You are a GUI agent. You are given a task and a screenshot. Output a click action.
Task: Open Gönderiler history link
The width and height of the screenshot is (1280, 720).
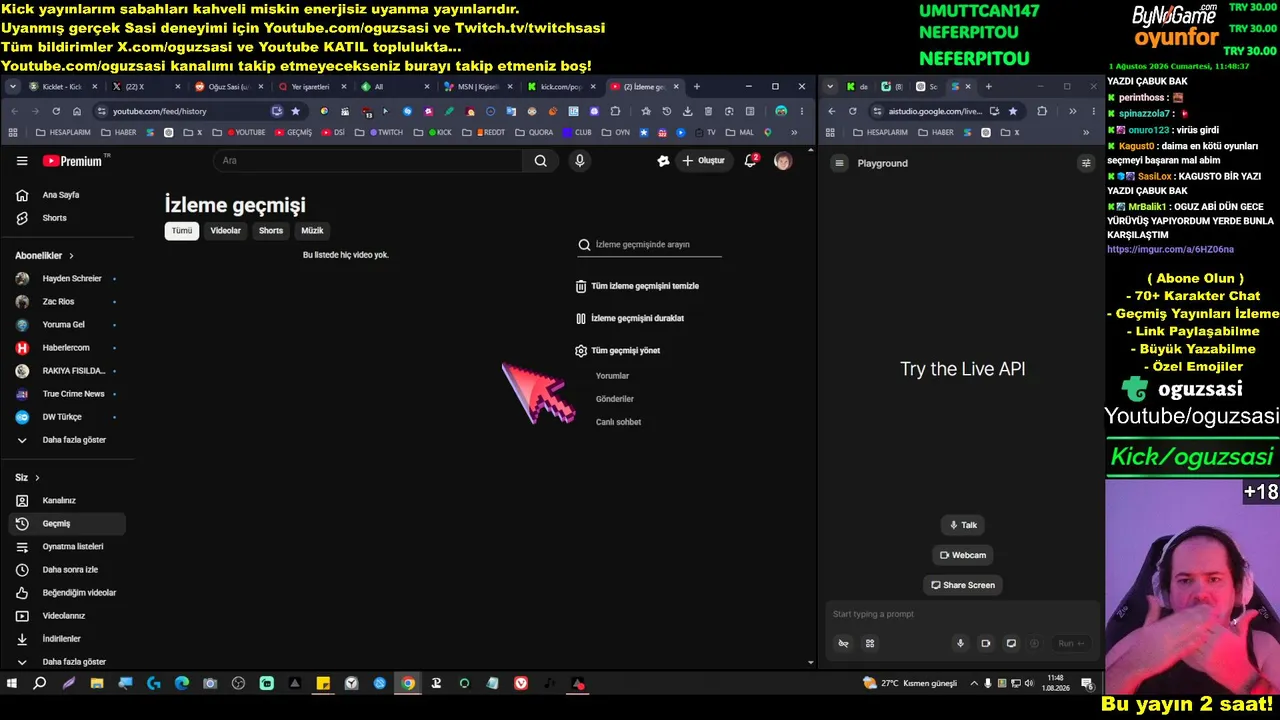coord(615,399)
